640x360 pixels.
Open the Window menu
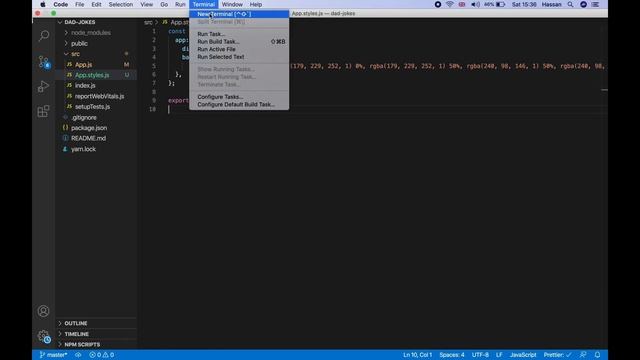pos(232,4)
